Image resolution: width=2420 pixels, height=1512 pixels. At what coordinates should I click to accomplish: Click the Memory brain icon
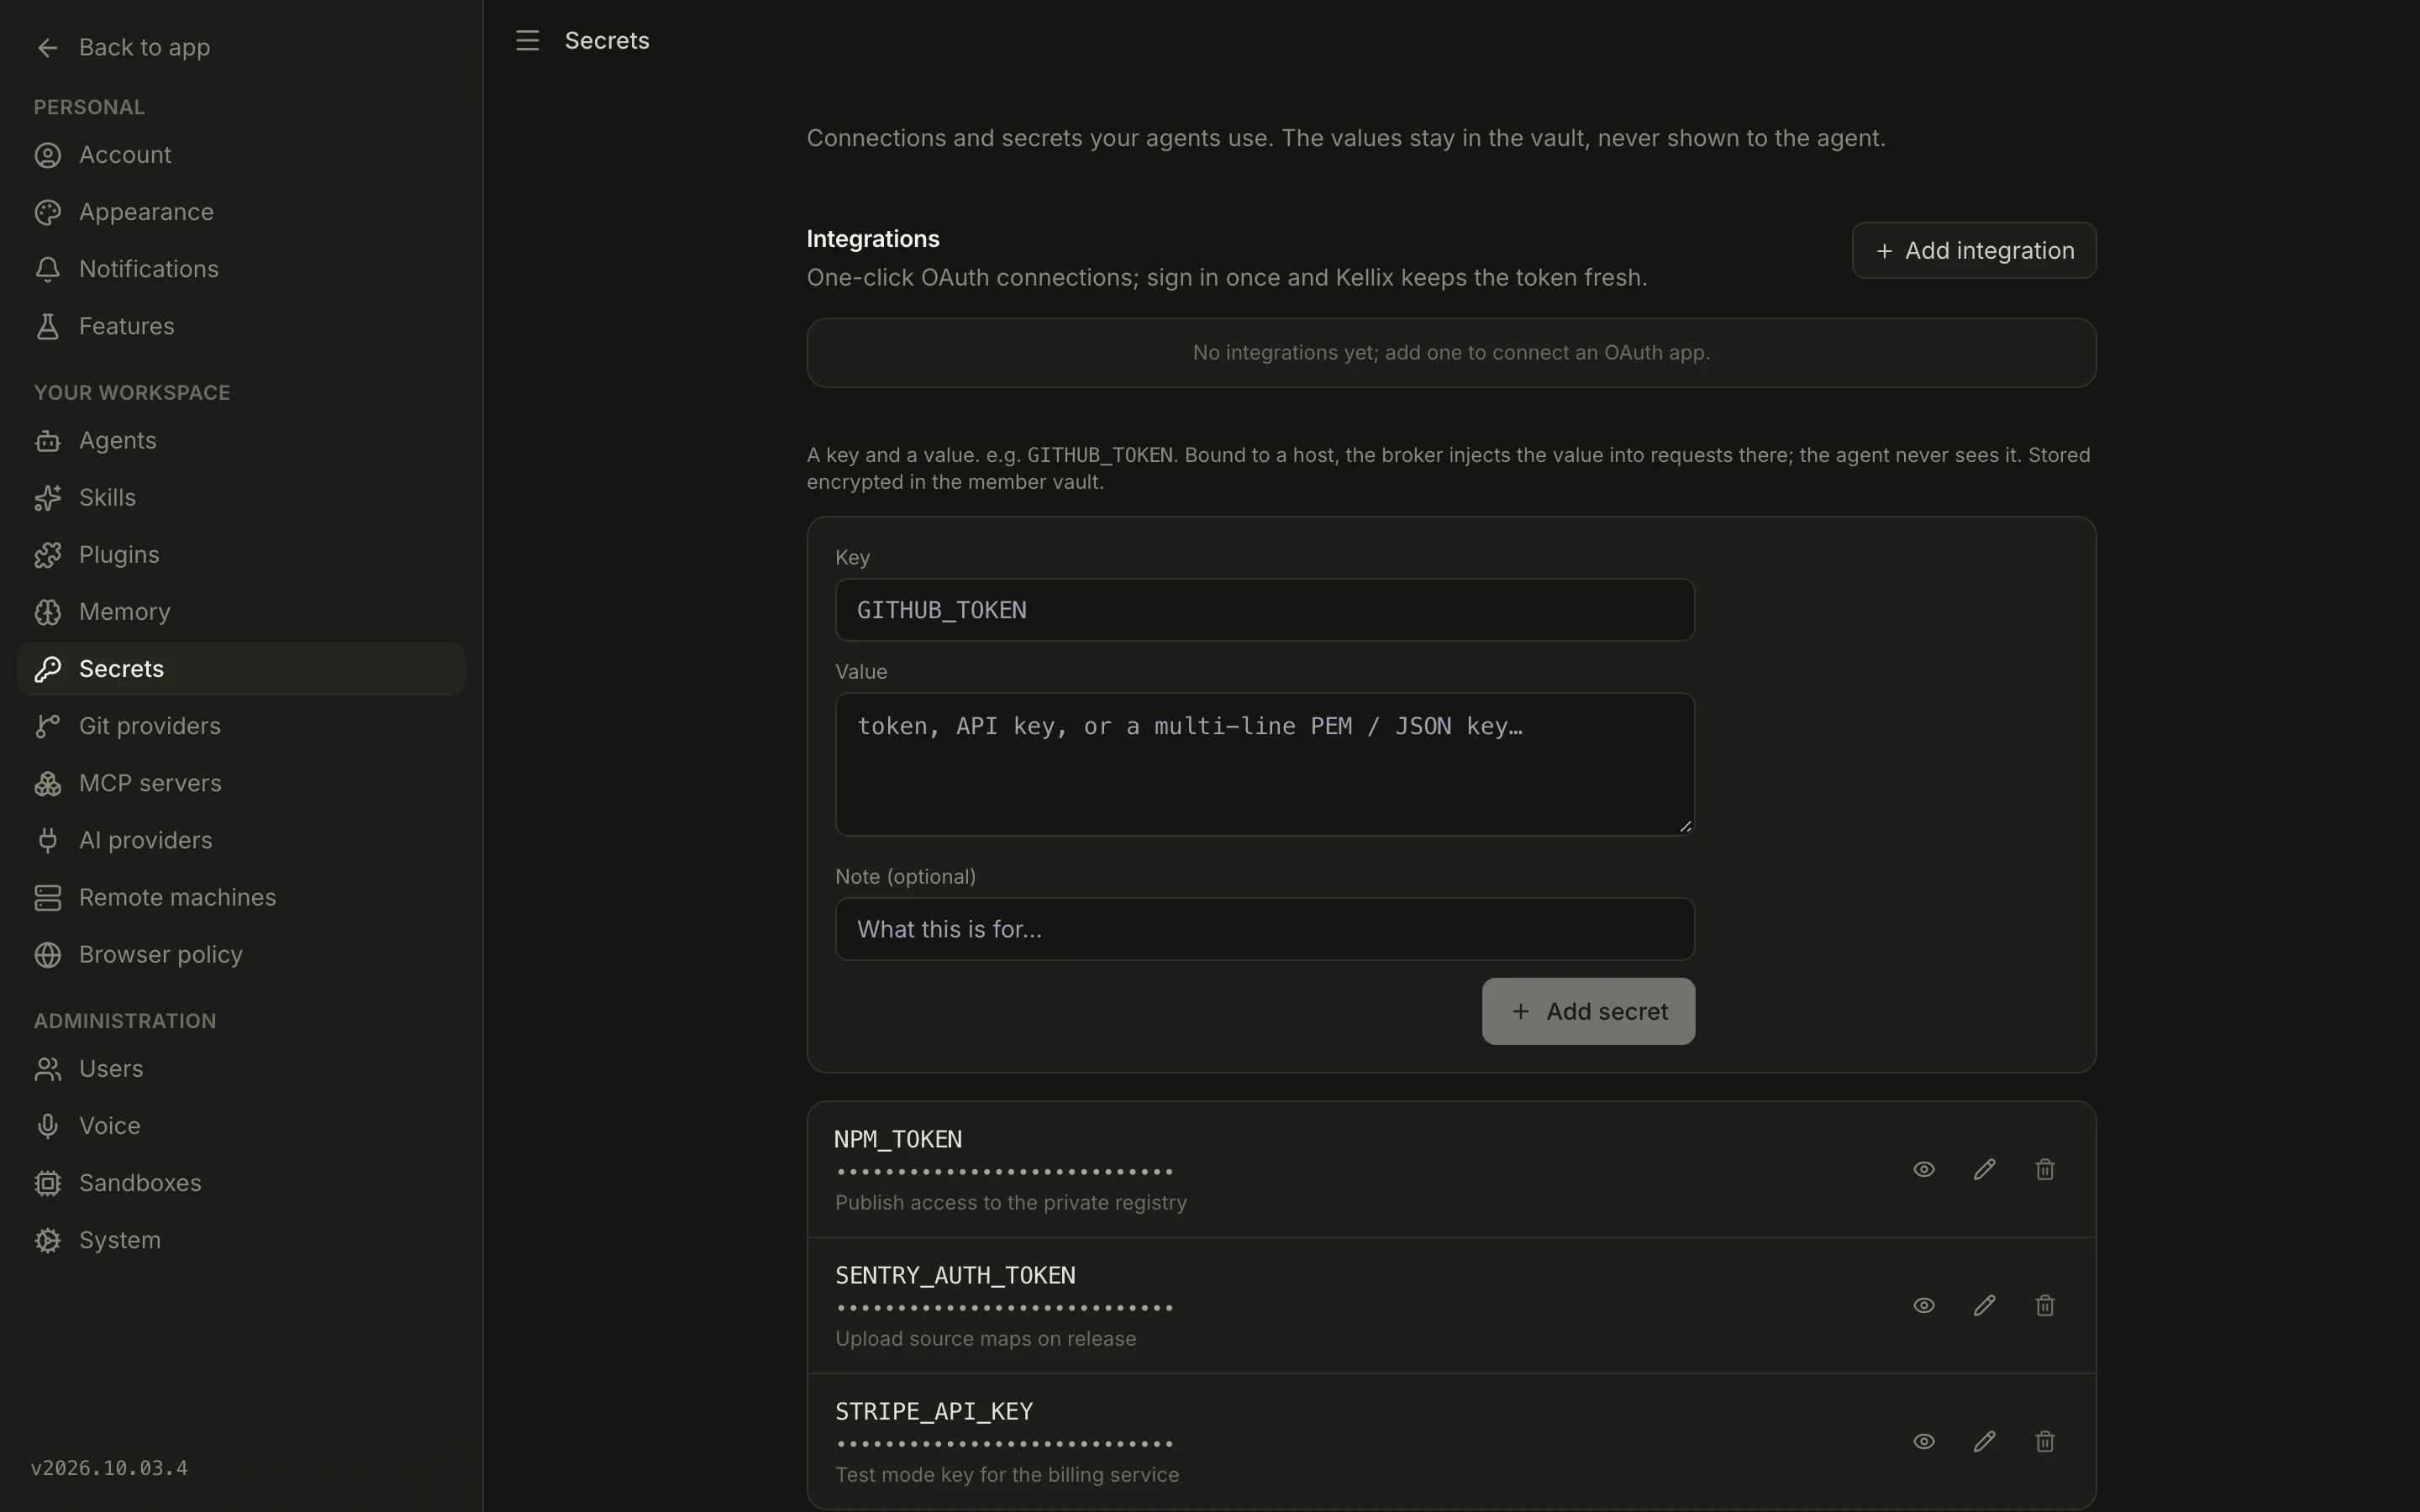pyautogui.click(x=47, y=612)
